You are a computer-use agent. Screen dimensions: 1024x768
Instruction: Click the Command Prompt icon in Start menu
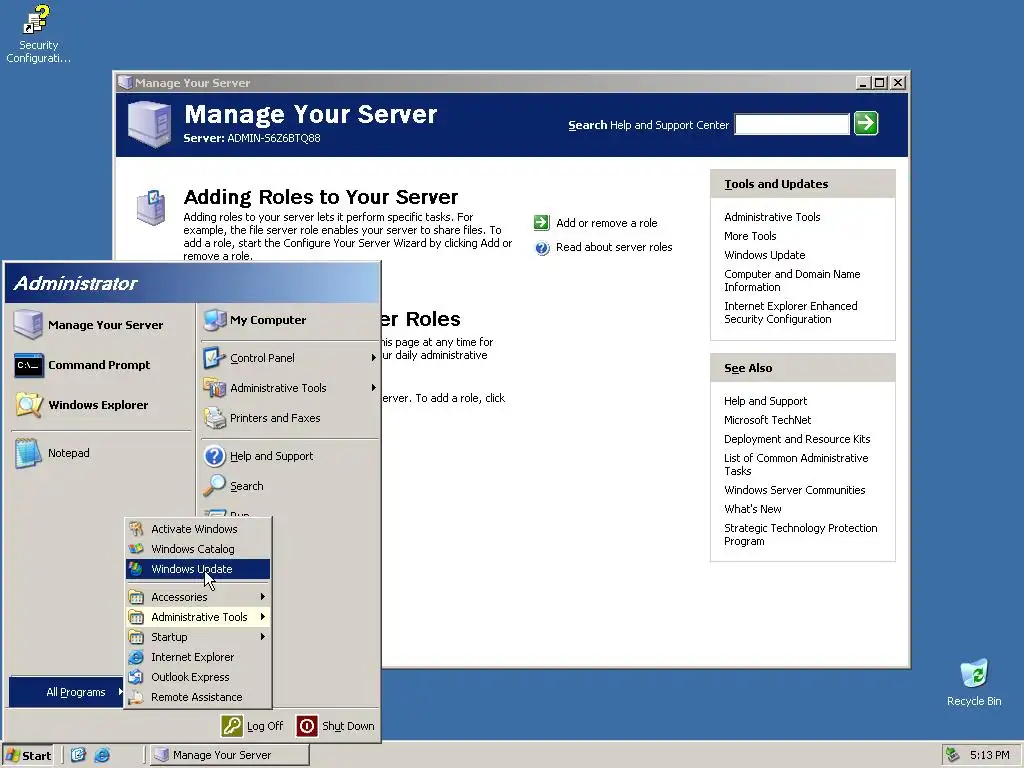29,365
